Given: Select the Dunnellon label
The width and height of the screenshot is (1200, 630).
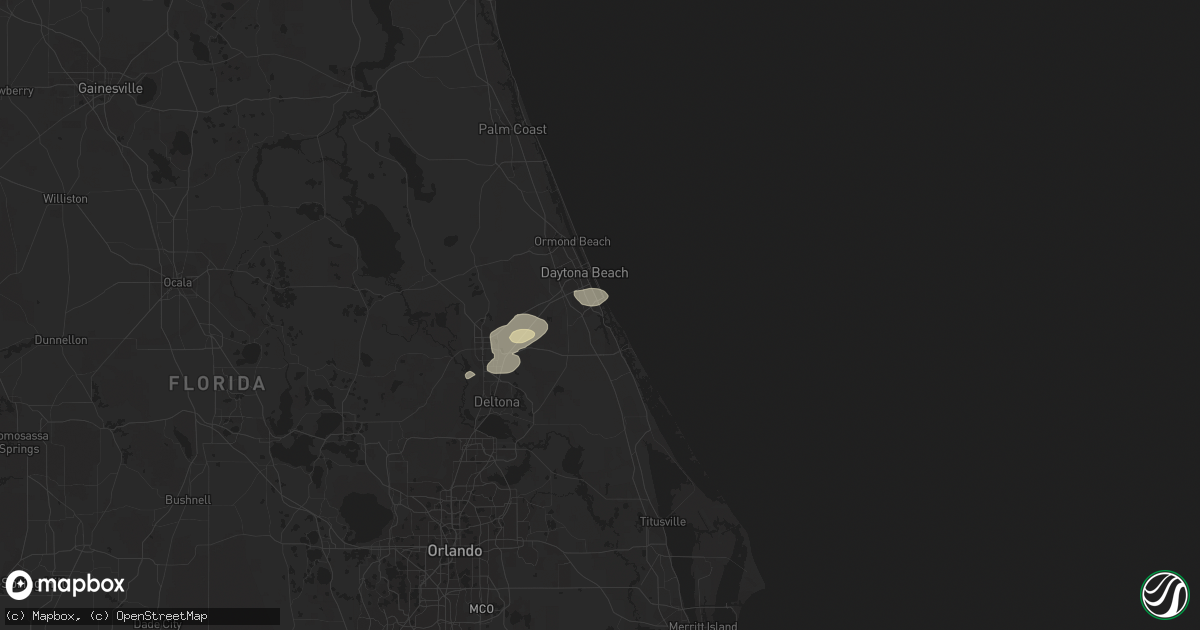Looking at the screenshot, I should [61, 340].
